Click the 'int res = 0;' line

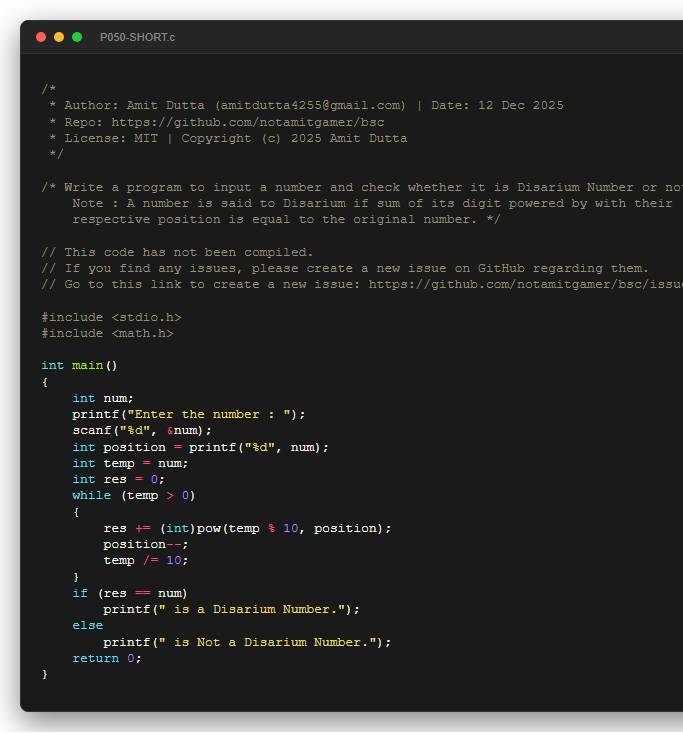(119, 480)
